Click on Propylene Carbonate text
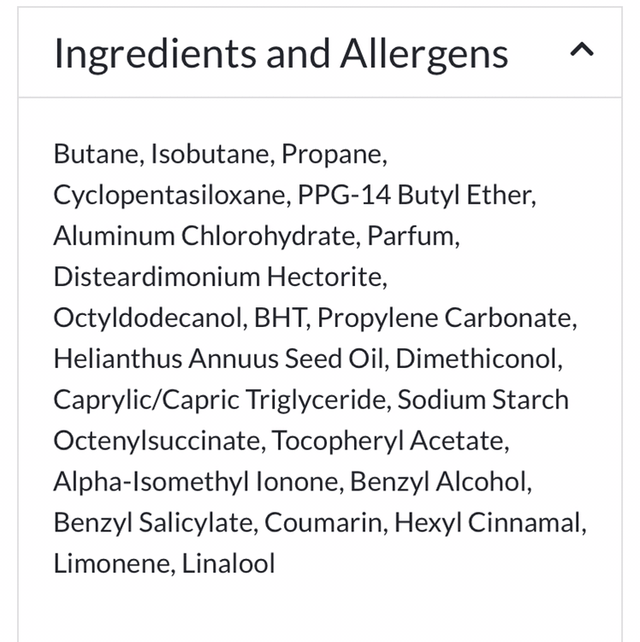The width and height of the screenshot is (640, 642). click(447, 318)
